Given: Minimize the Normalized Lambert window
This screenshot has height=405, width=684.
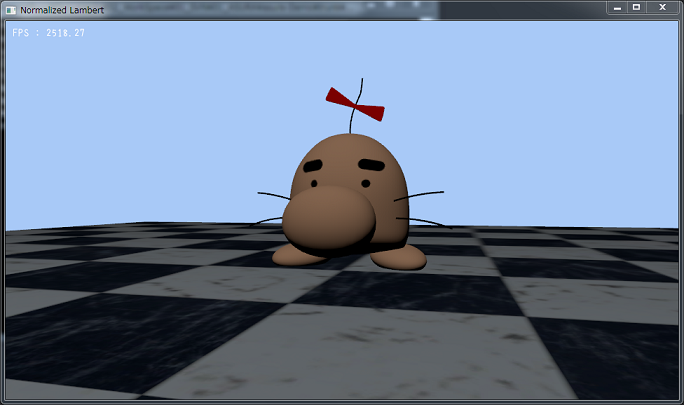Looking at the screenshot, I should [618, 7].
